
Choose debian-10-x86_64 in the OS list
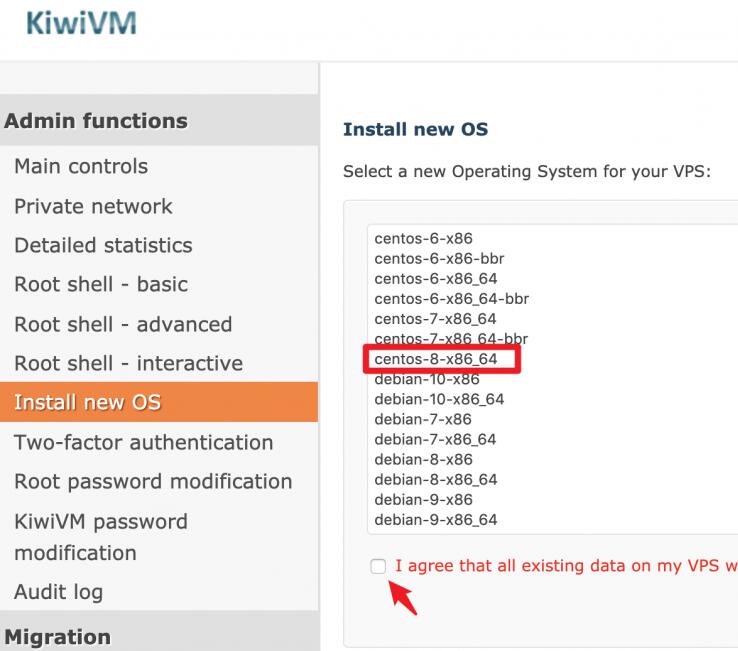[x=439, y=399]
